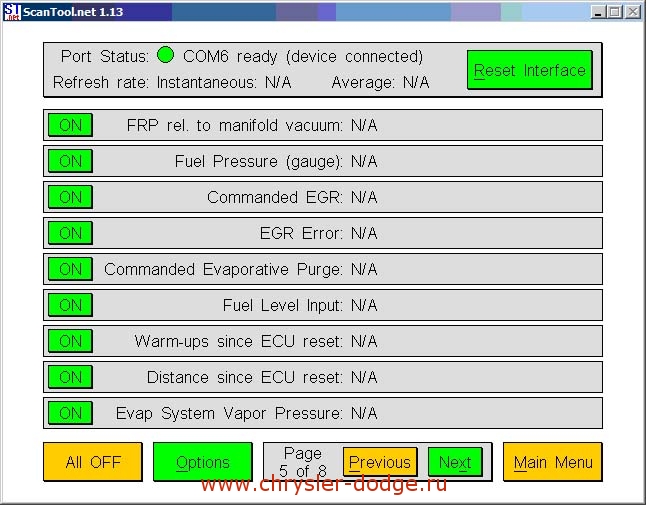Toggle ON button for EGR Error
Viewport: 646px width, 505px height.
tap(70, 233)
